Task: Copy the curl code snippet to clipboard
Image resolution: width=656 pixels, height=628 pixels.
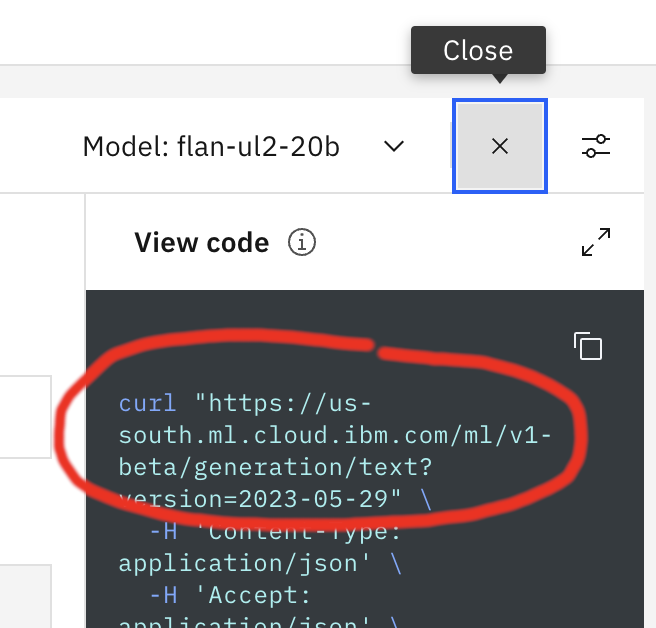Action: (x=588, y=346)
